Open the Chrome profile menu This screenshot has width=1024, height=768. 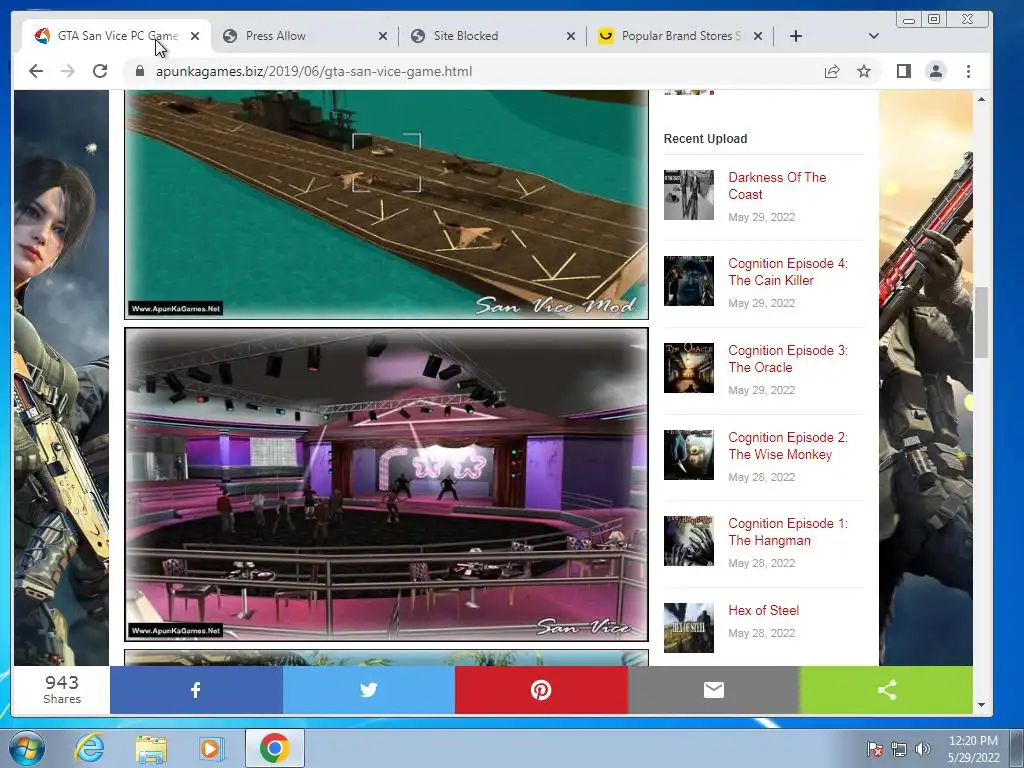coord(936,71)
